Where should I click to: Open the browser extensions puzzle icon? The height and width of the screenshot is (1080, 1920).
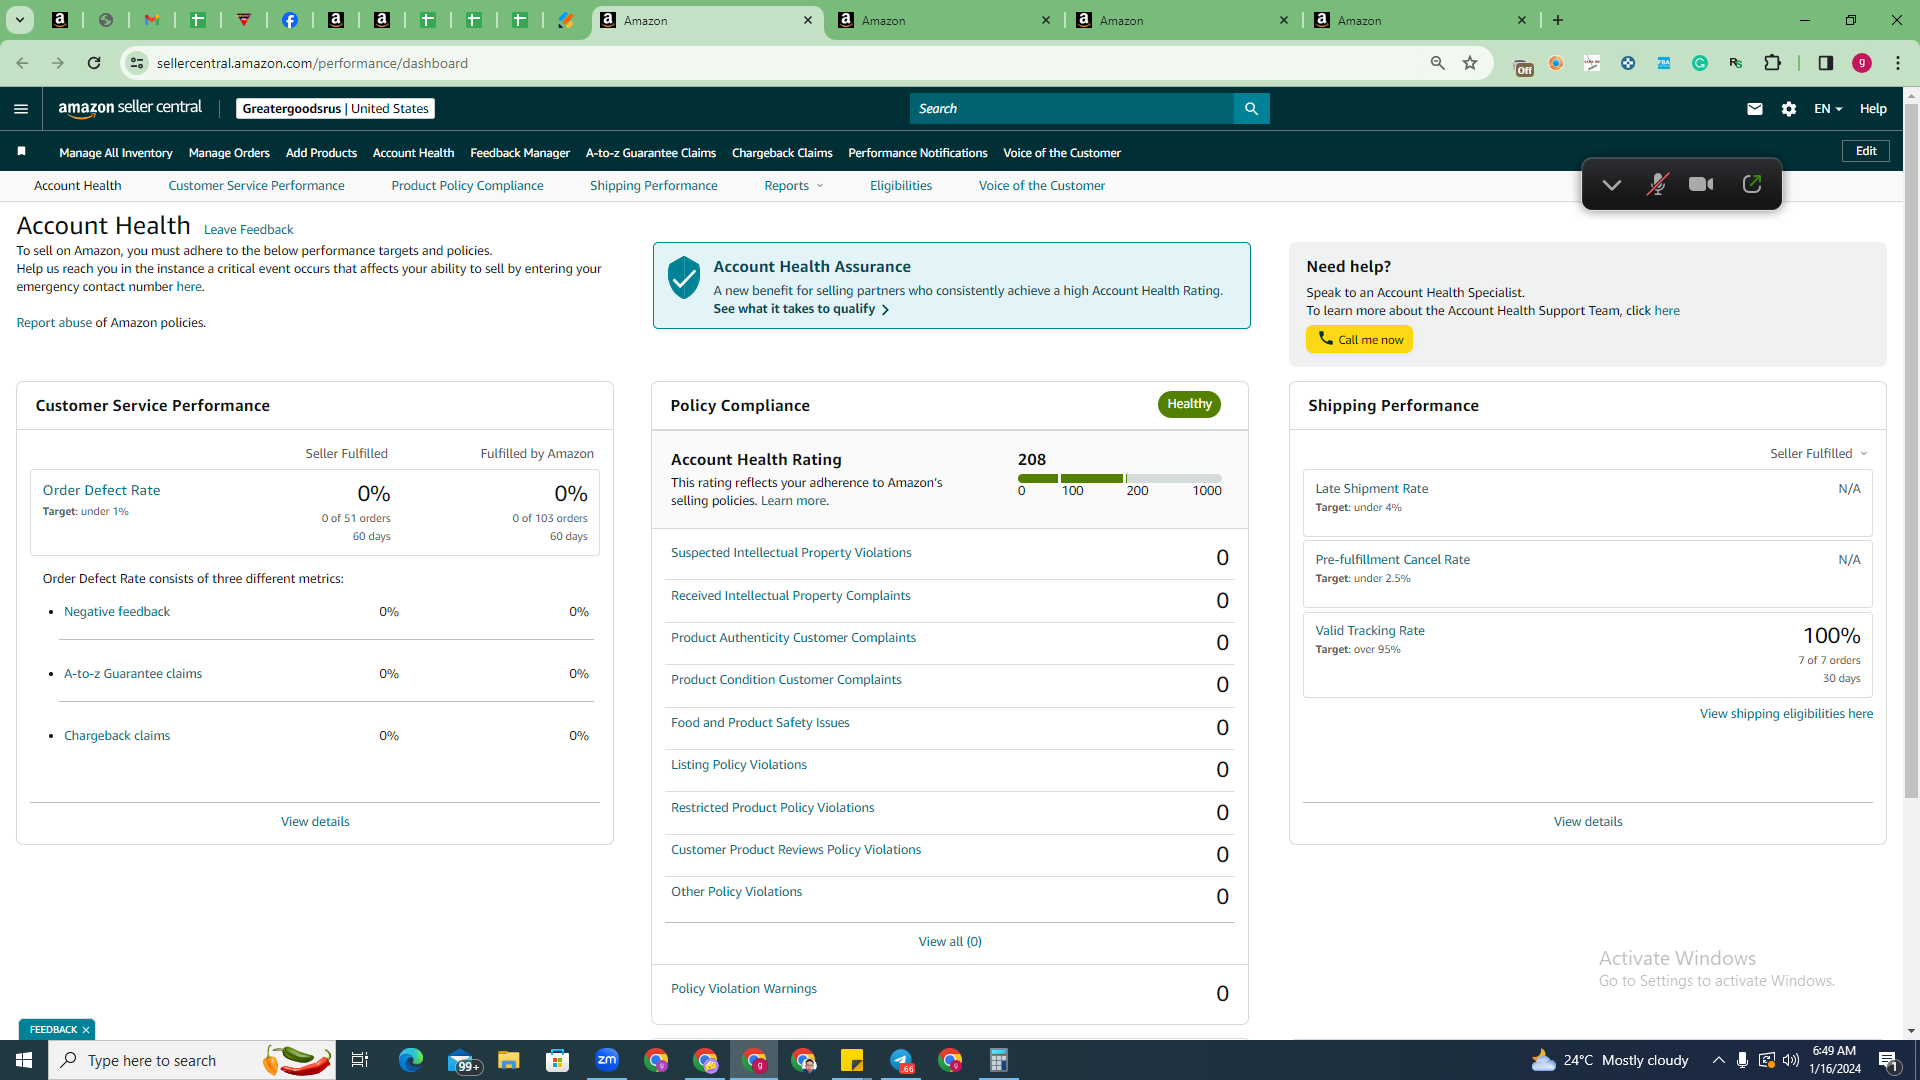[x=1772, y=63]
